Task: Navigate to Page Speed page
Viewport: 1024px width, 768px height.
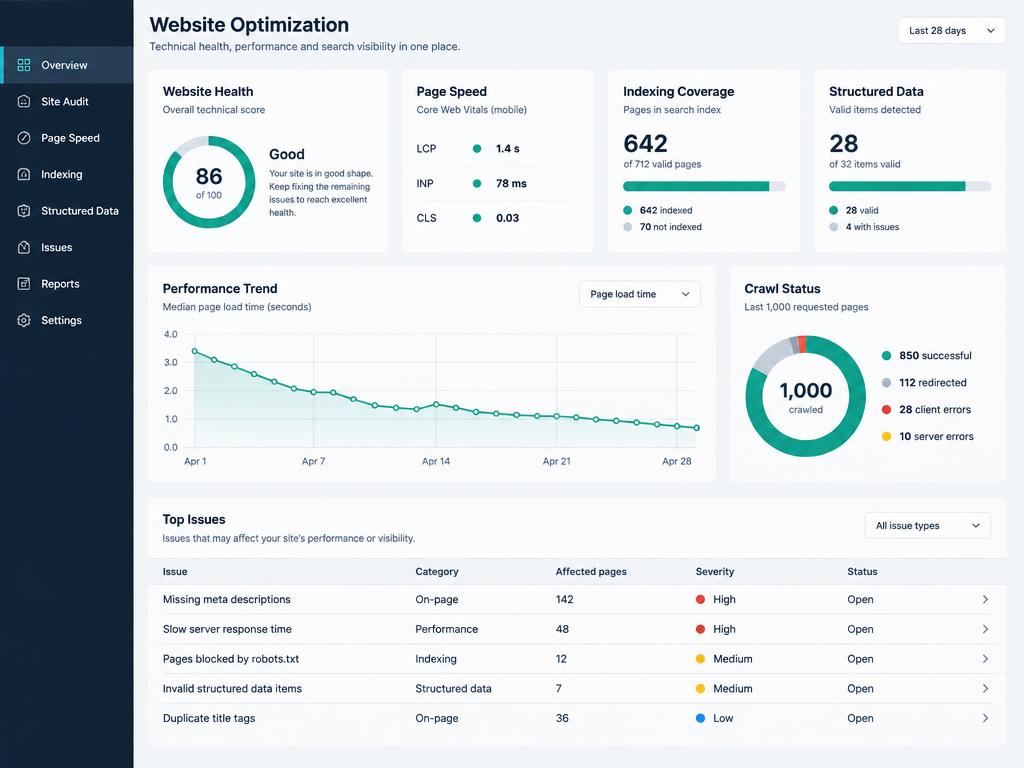Action: tap(67, 138)
